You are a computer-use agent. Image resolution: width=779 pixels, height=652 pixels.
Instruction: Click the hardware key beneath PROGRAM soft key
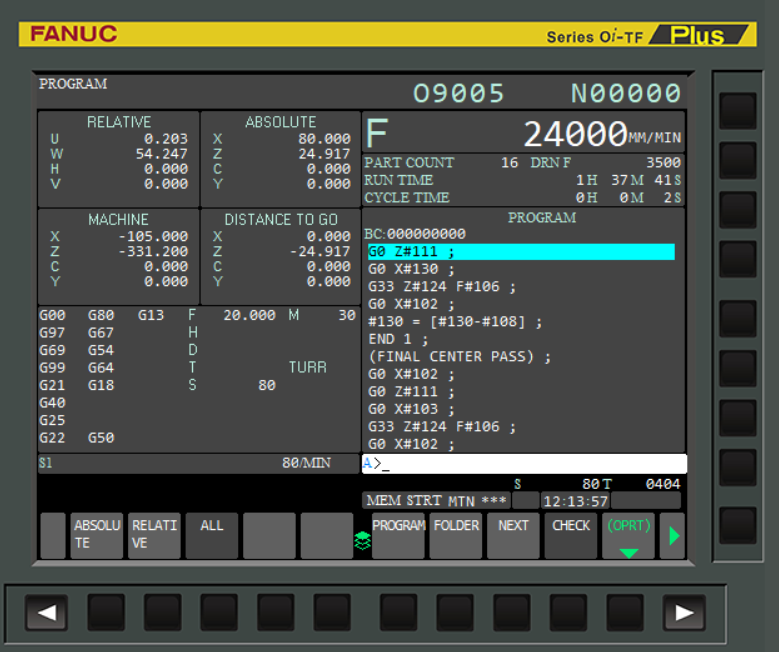coord(398,613)
